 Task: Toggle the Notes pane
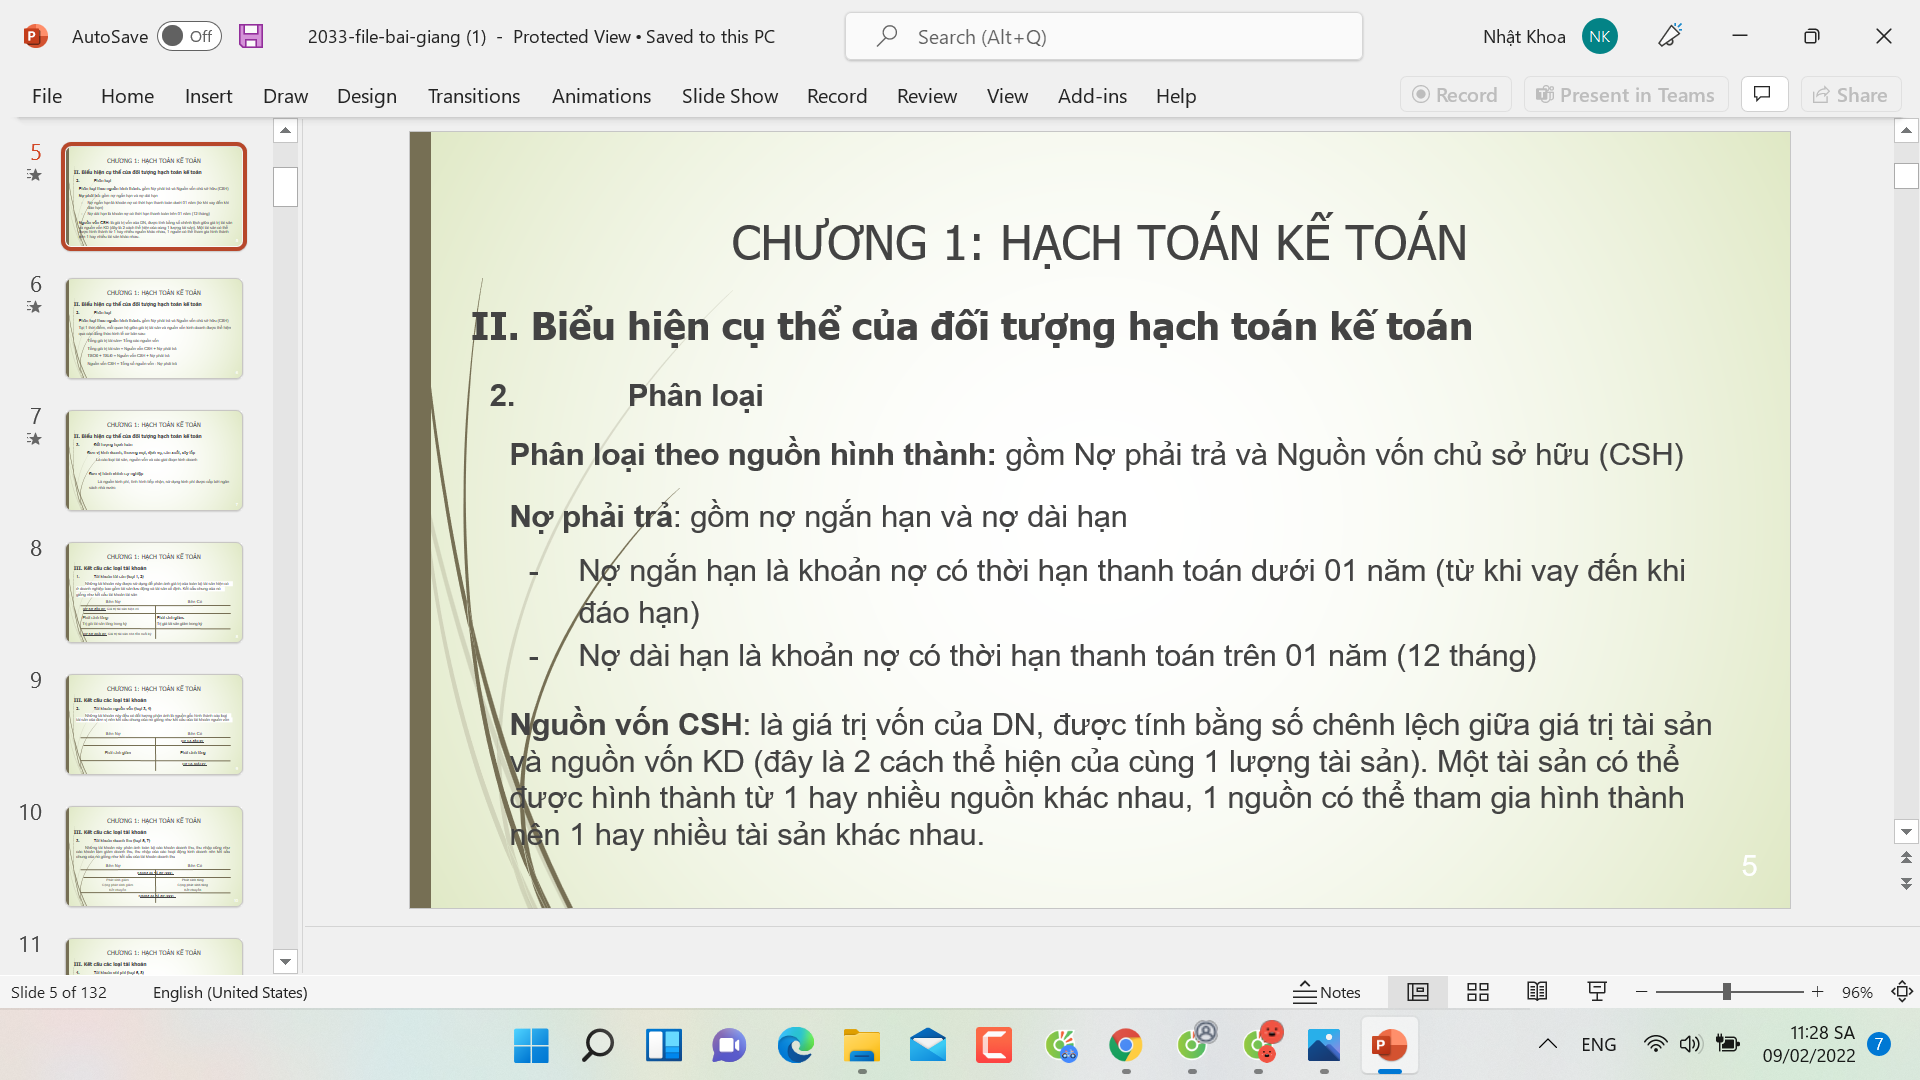[1326, 992]
